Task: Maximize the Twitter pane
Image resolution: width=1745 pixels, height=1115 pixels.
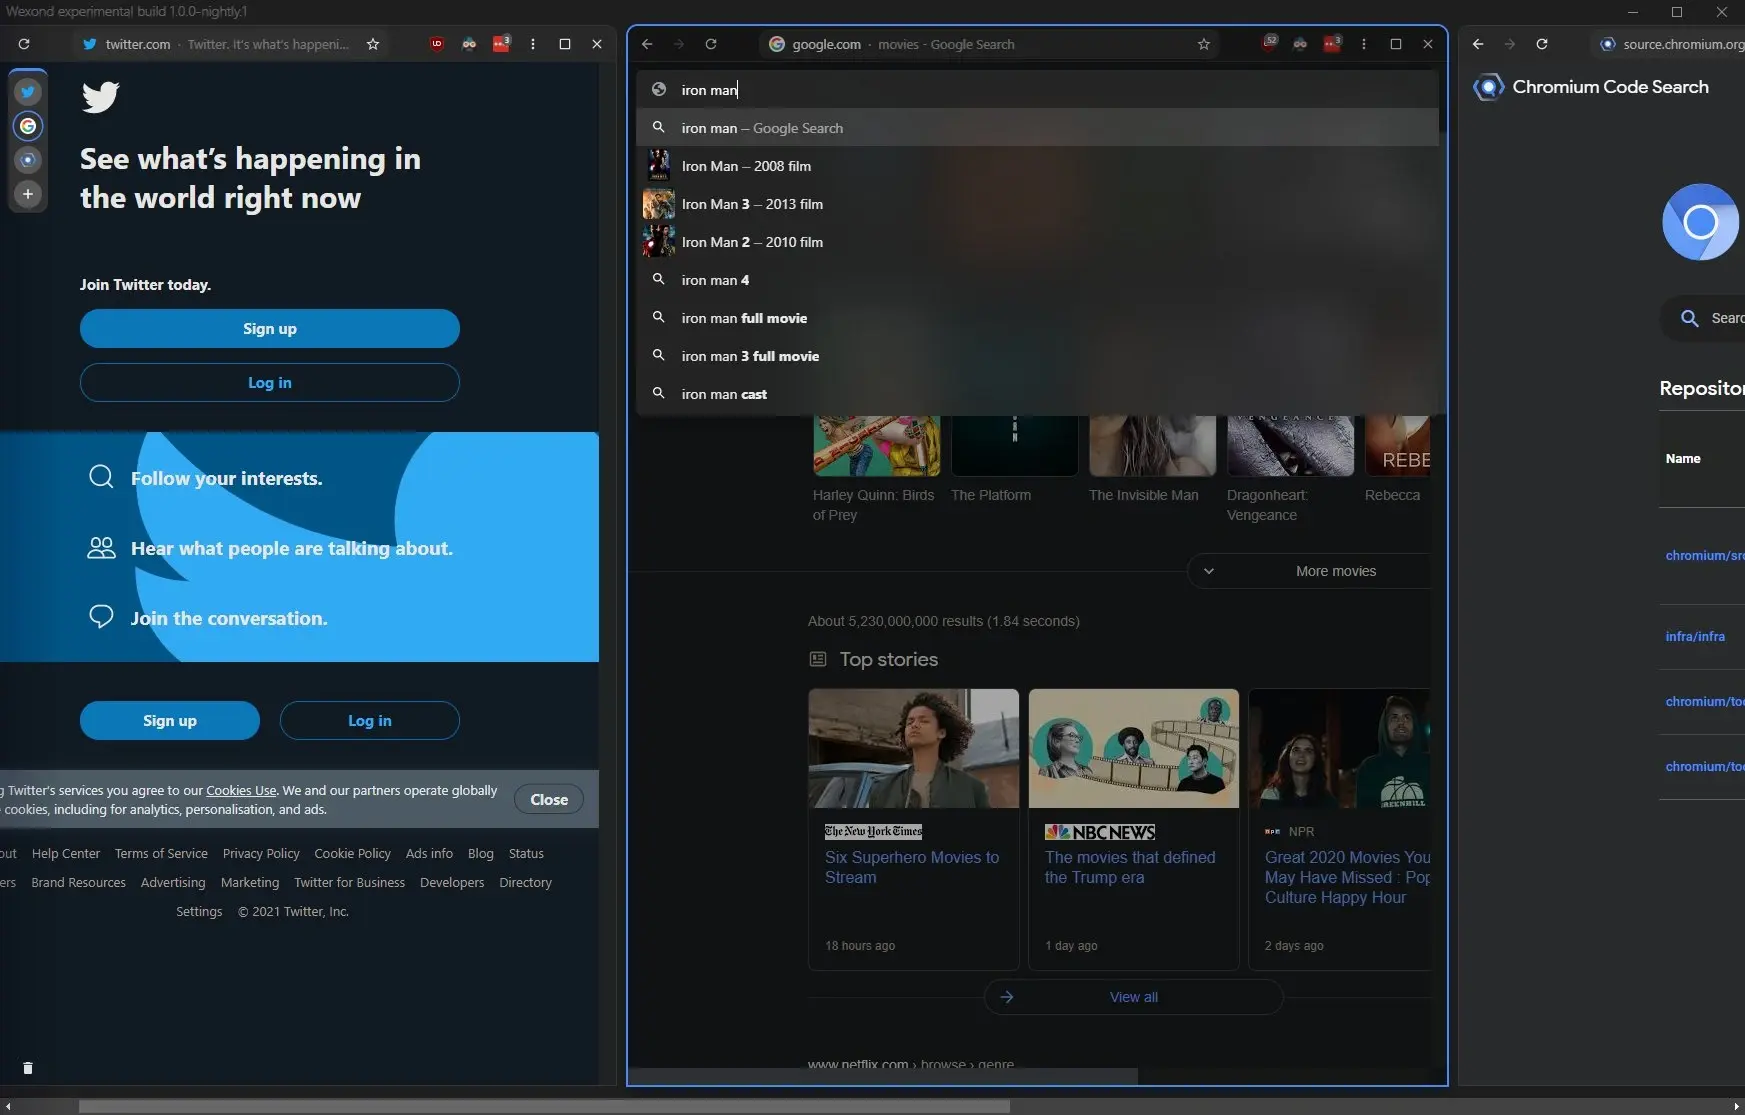Action: pos(565,44)
